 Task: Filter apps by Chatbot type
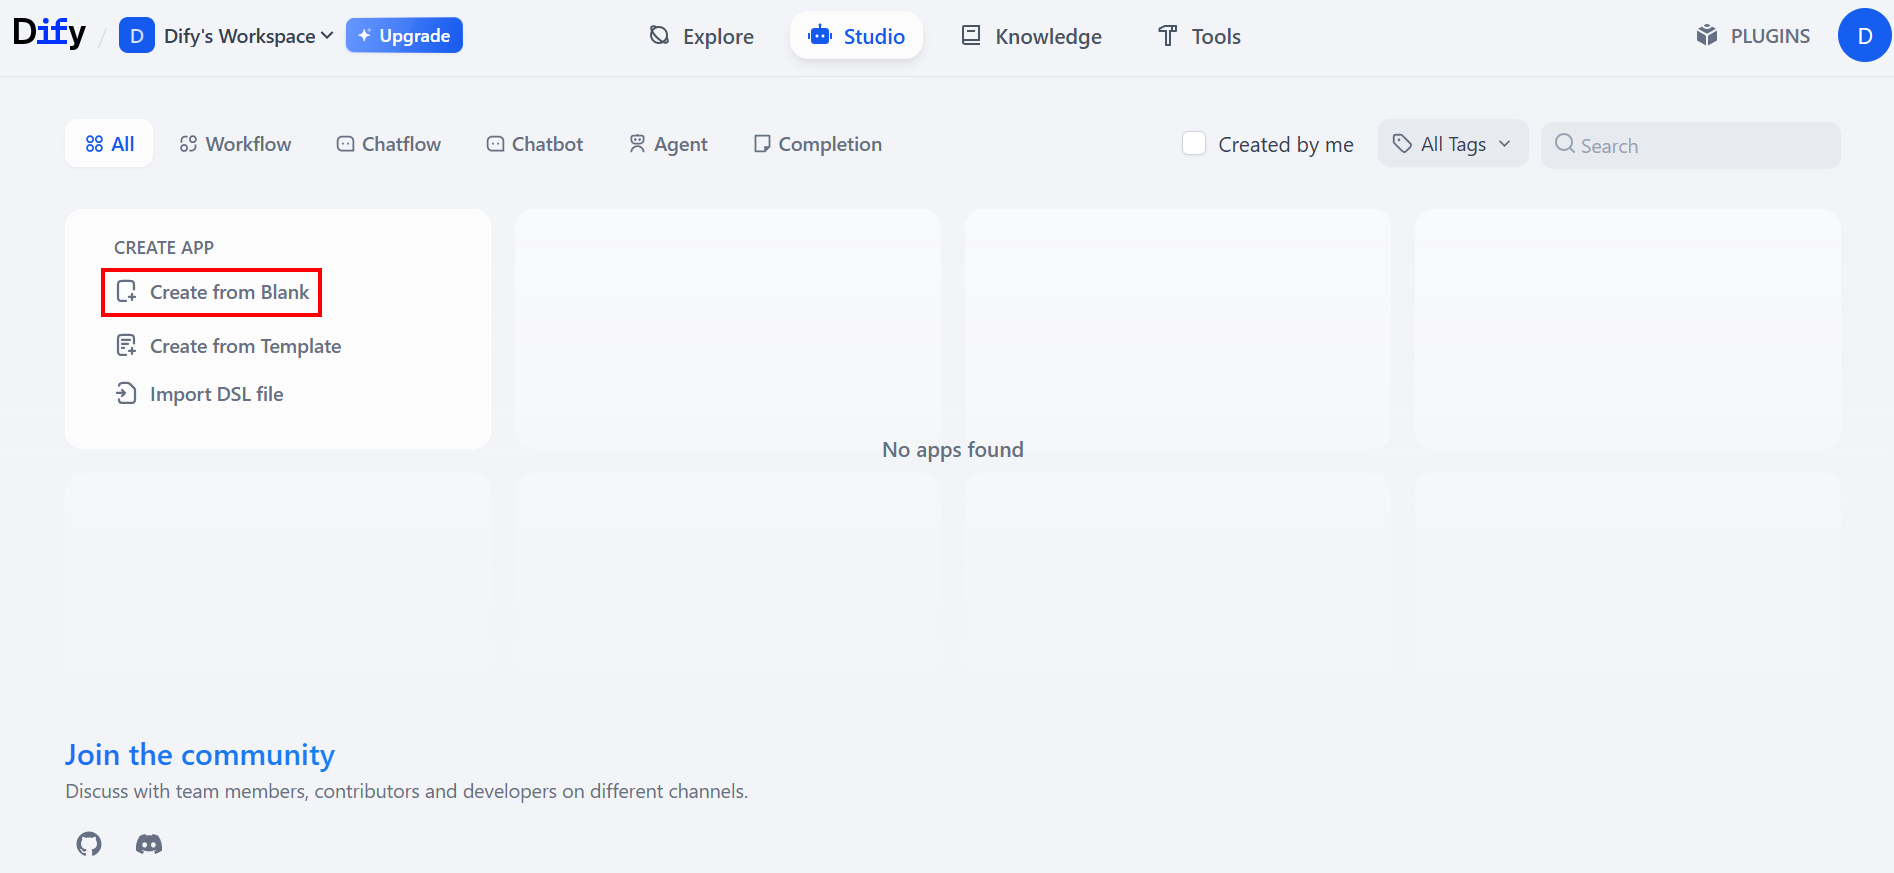pos(535,144)
